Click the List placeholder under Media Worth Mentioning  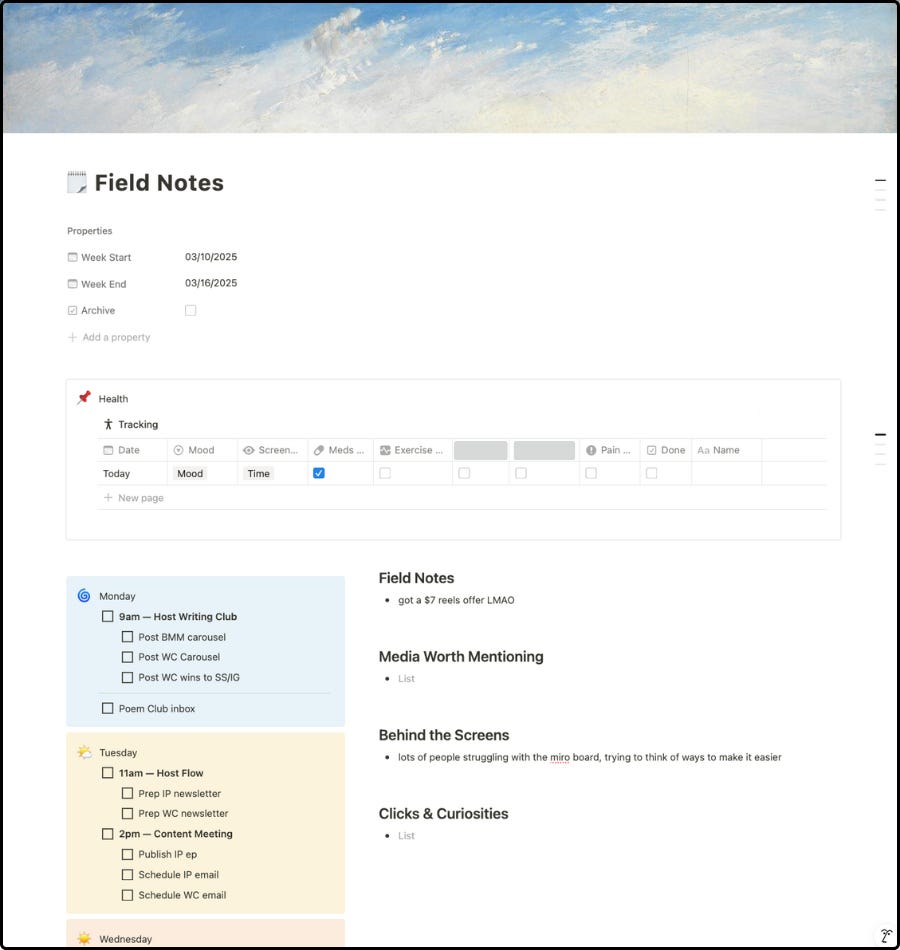click(x=406, y=679)
